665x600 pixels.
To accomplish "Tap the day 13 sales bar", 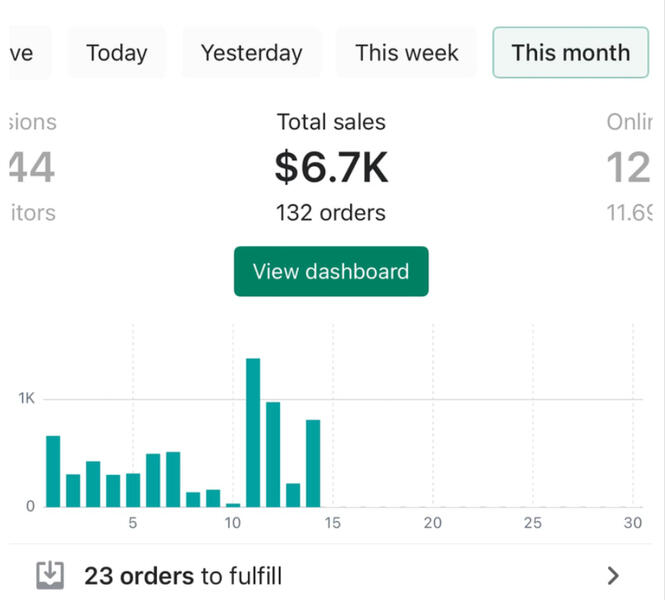I will 293,495.
